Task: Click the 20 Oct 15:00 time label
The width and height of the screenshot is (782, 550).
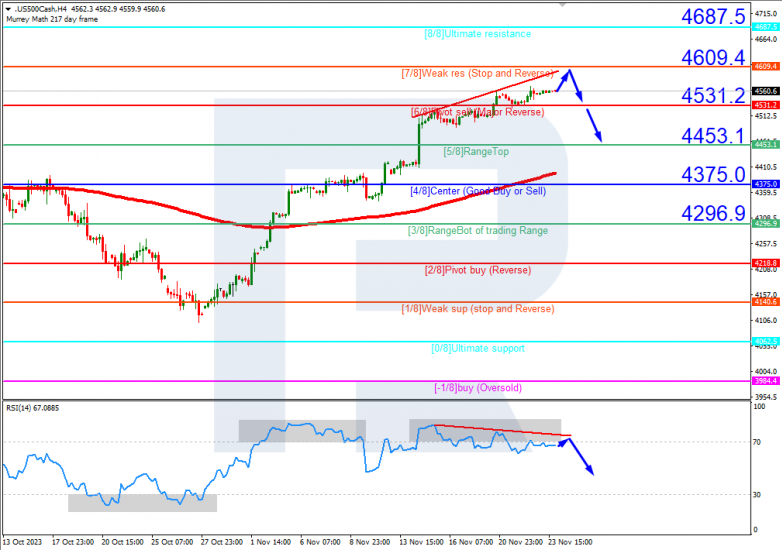Action: click(x=122, y=542)
